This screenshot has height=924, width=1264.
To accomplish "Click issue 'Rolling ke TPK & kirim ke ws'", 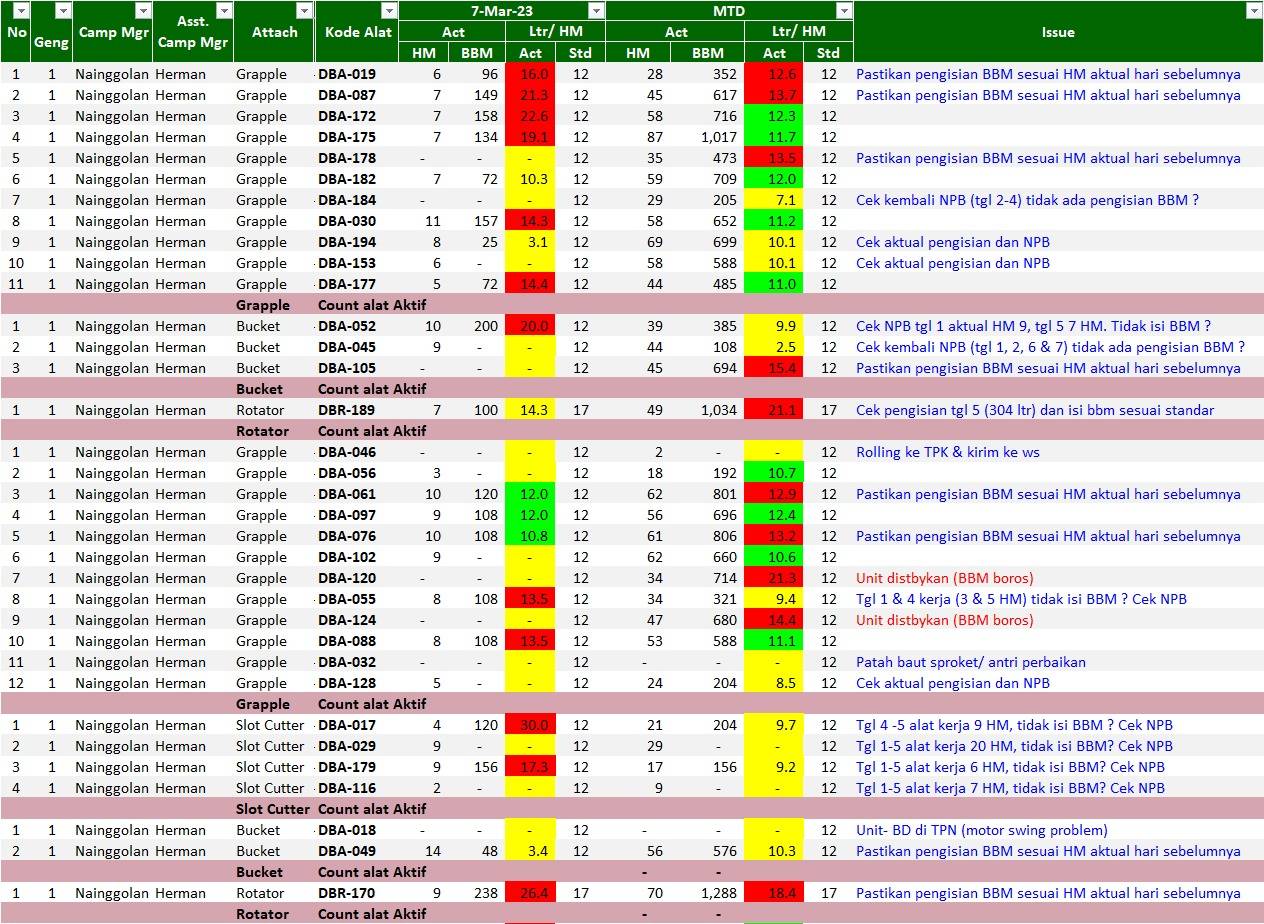I will (x=948, y=452).
